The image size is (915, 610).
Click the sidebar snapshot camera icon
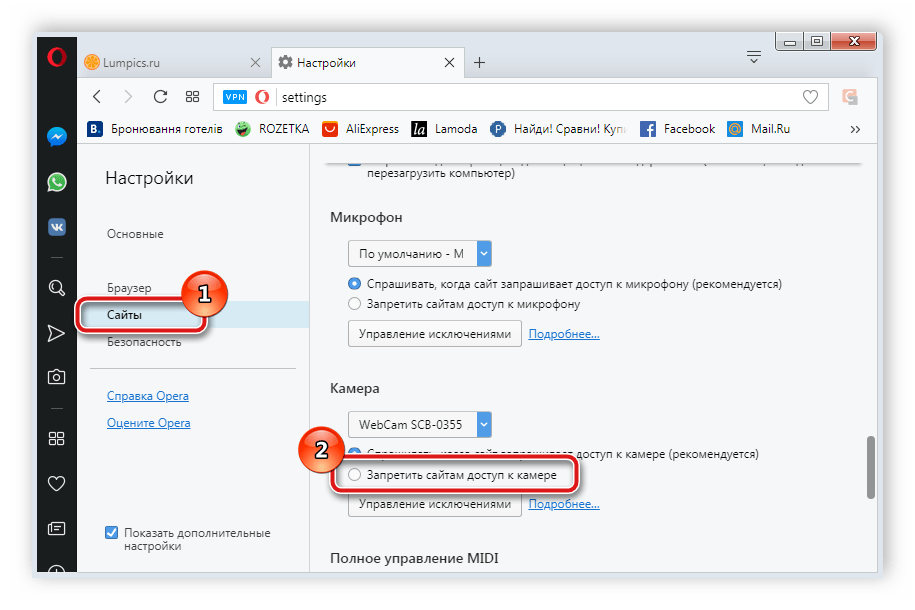coord(57,377)
